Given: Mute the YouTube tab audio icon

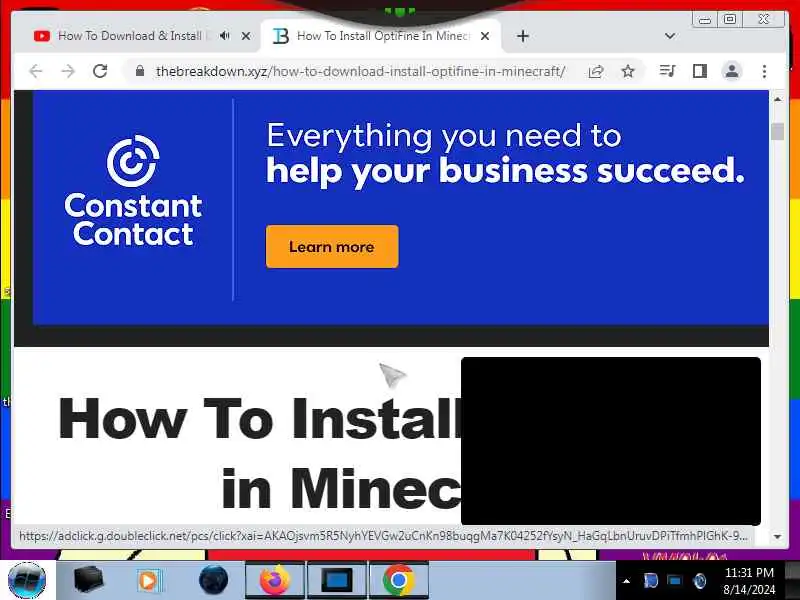Looking at the screenshot, I should coord(224,36).
